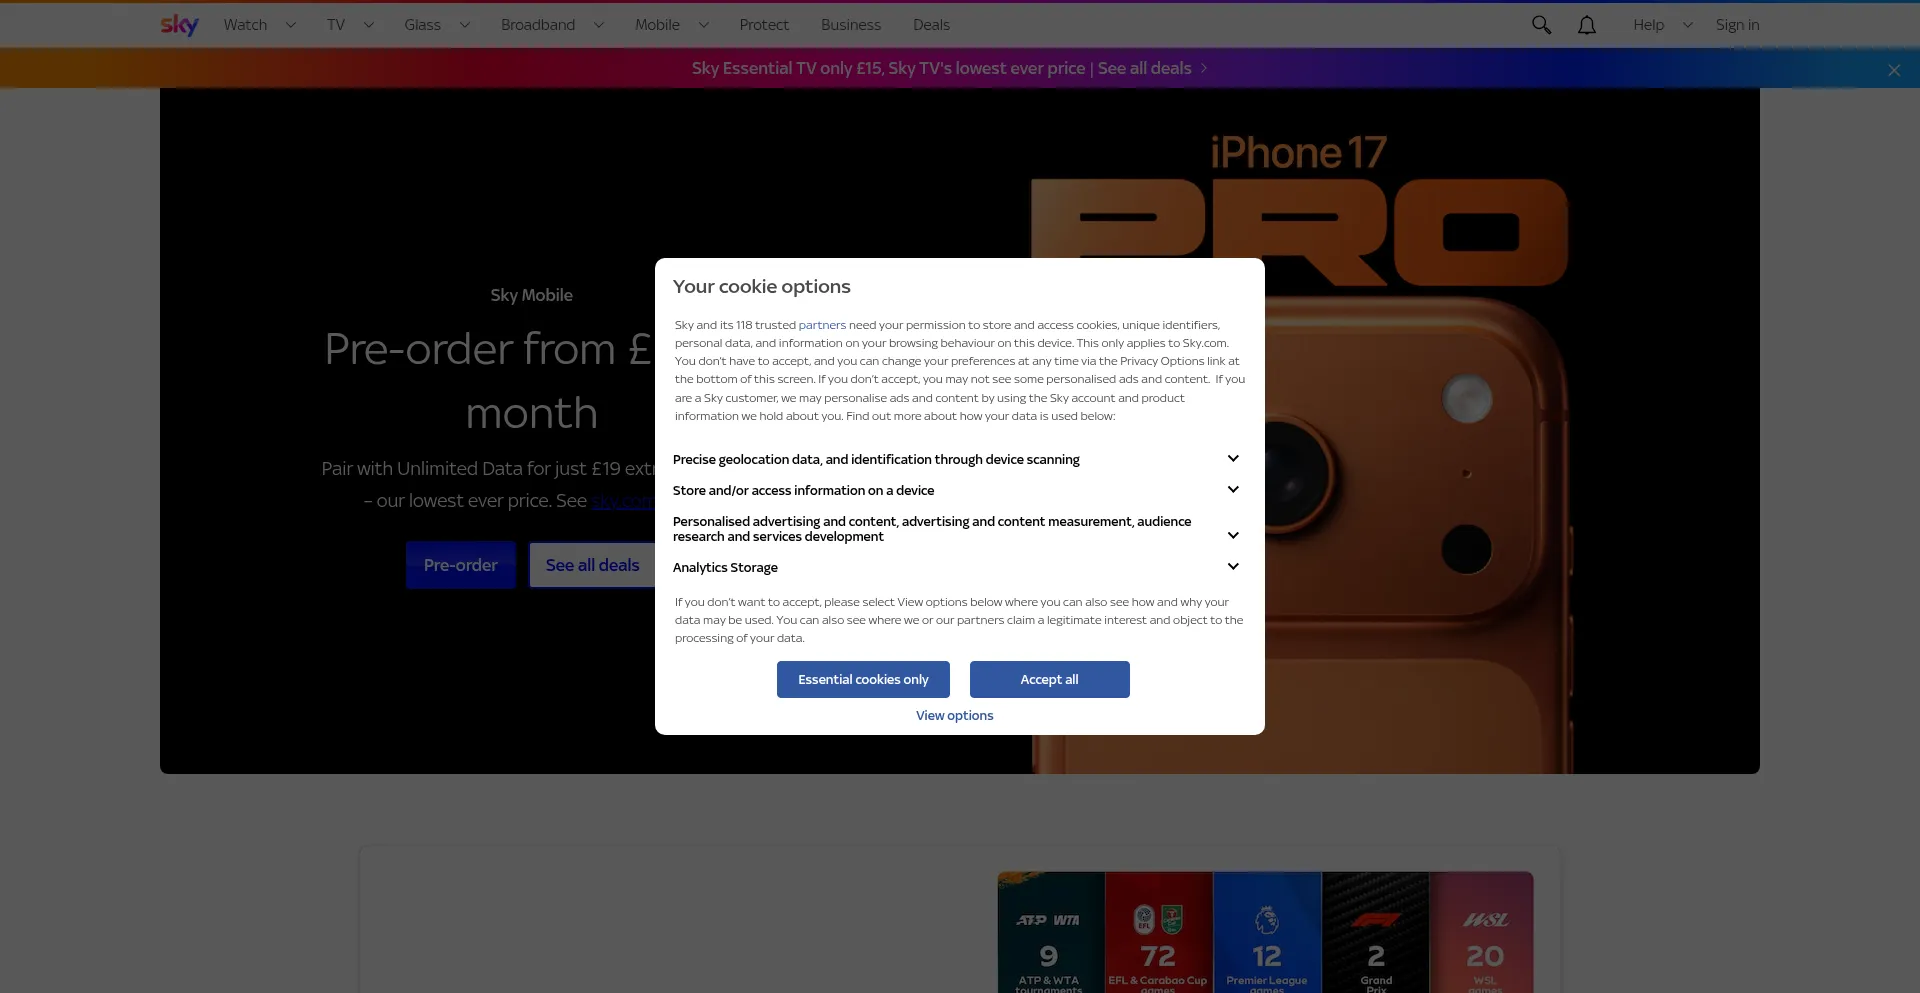
Task: Expand the Mobile menu chevron
Action: 704,25
